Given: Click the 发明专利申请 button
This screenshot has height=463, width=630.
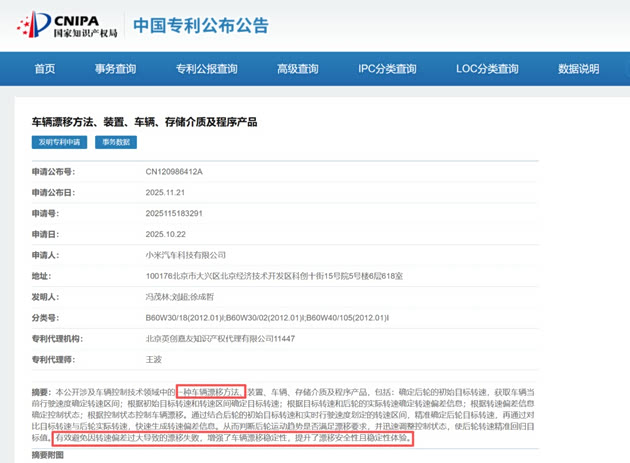Looking at the screenshot, I should 58,142.
